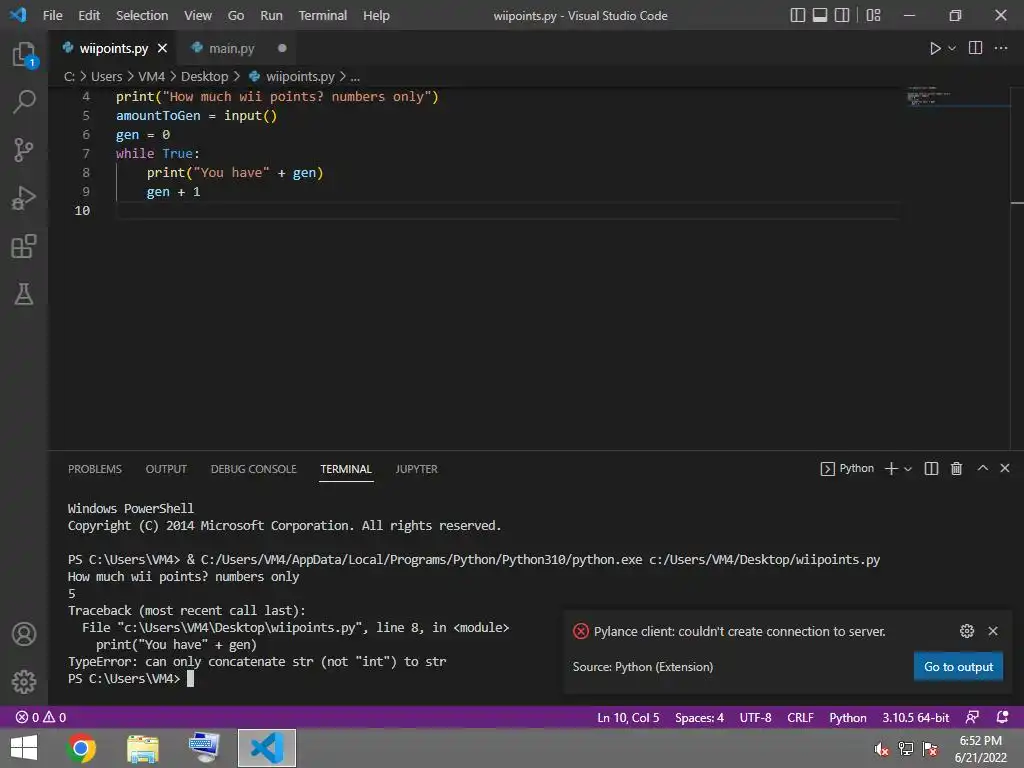Change indentation via Spaces: 4
The width and height of the screenshot is (1024, 768).
699,717
